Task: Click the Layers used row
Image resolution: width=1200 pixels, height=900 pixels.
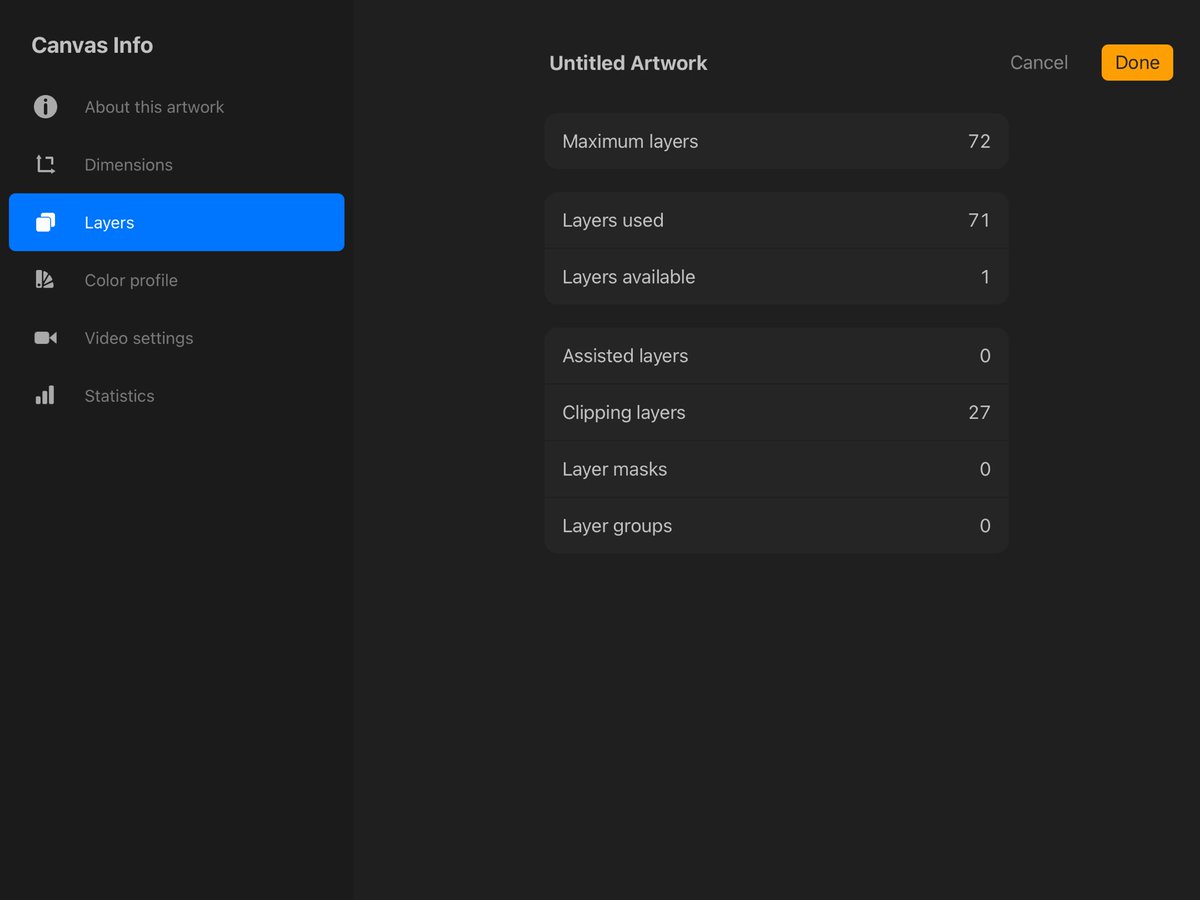Action: click(x=776, y=220)
